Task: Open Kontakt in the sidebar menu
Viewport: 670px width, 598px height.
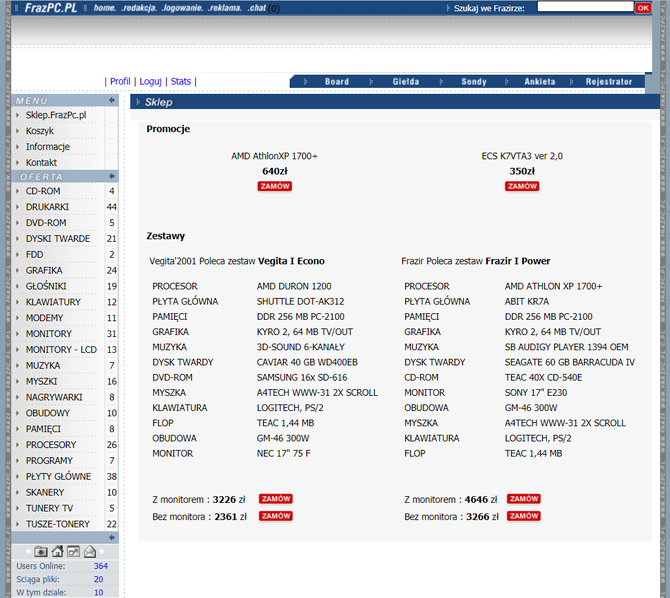Action: 41,162
